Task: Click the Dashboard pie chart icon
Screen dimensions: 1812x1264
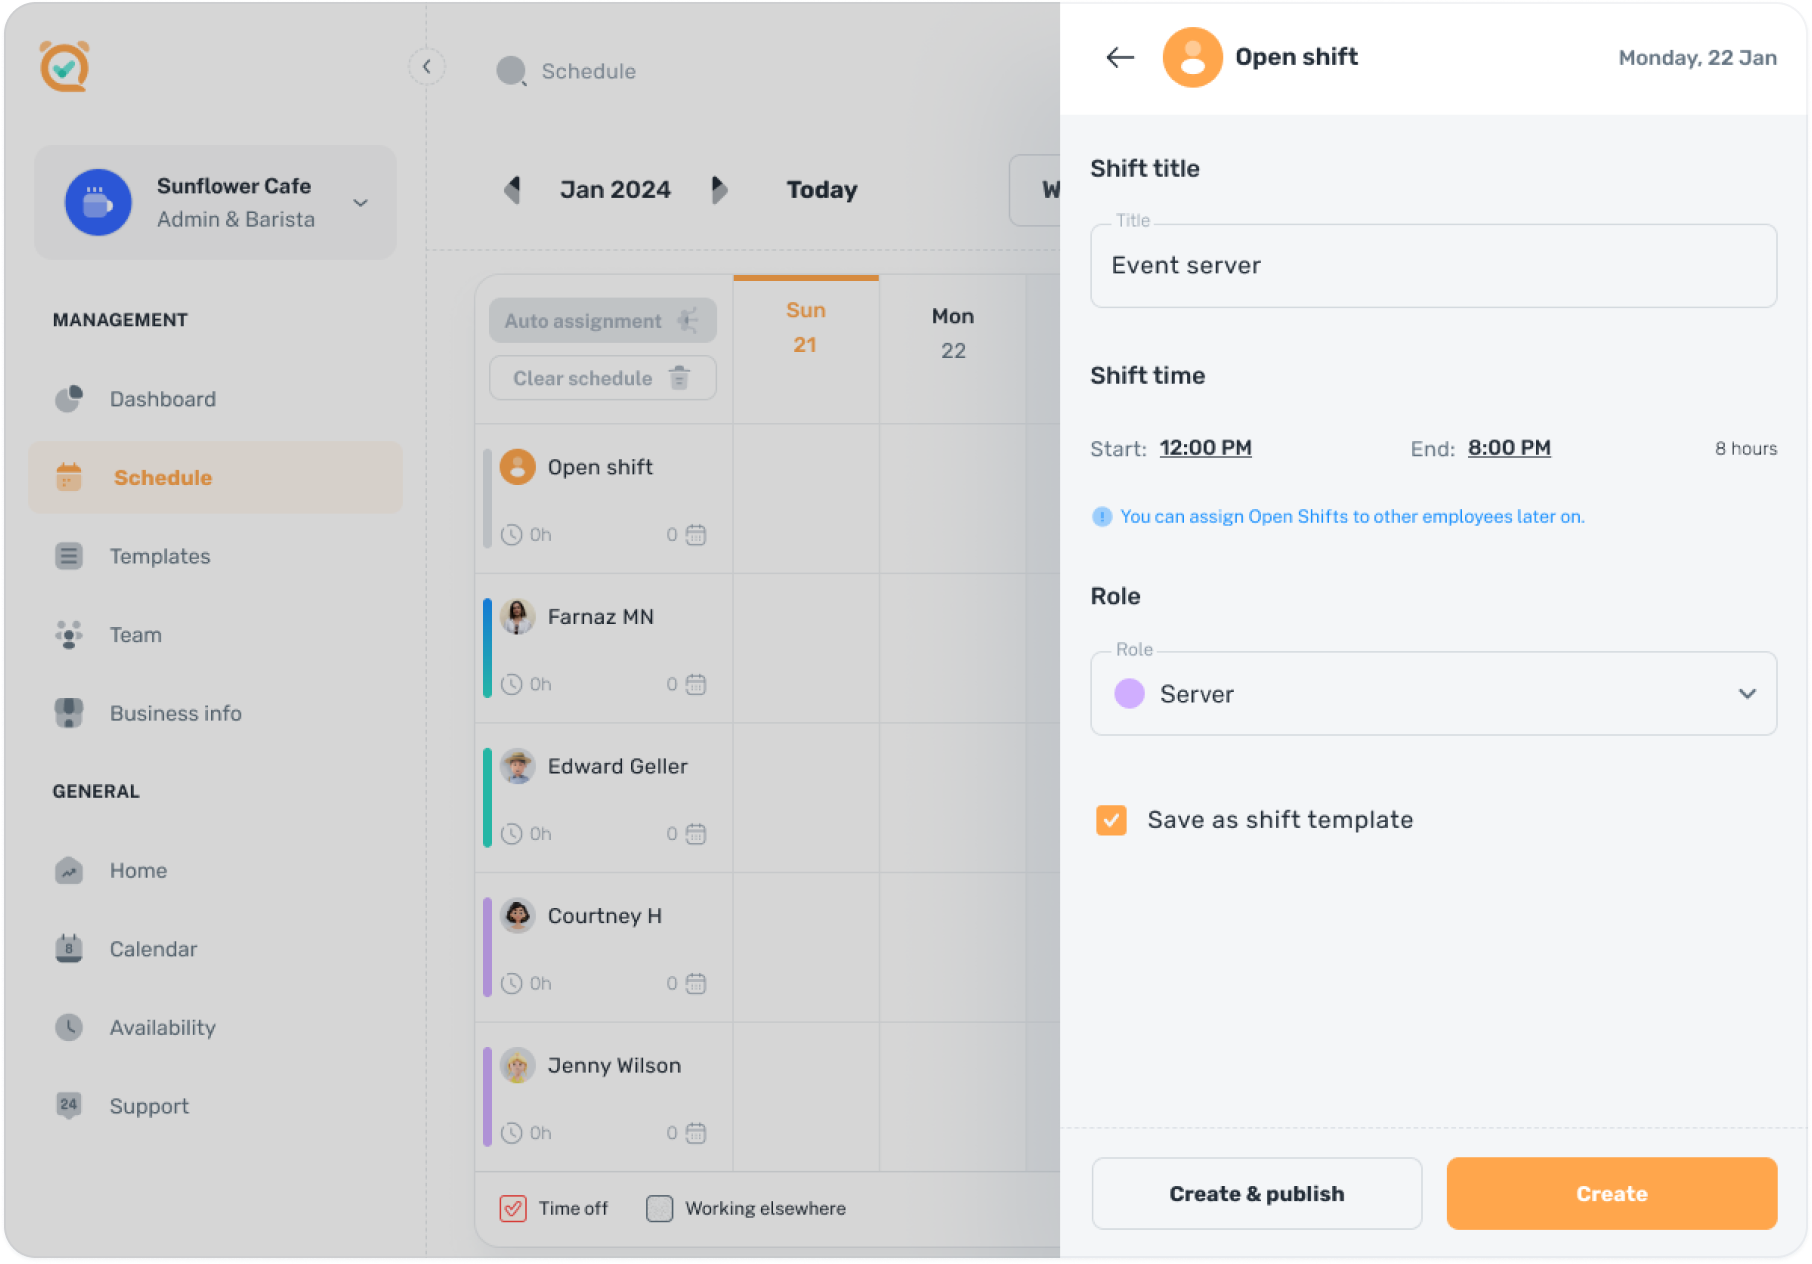Action: (x=69, y=399)
